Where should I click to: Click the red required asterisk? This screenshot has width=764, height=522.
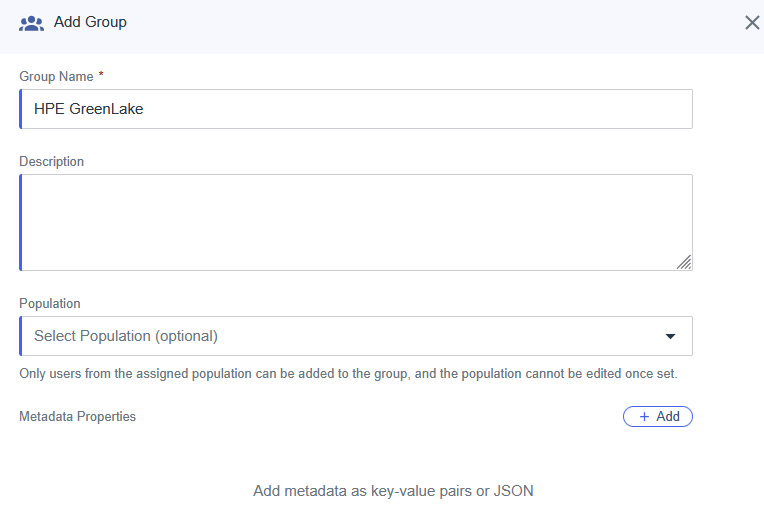point(101,76)
